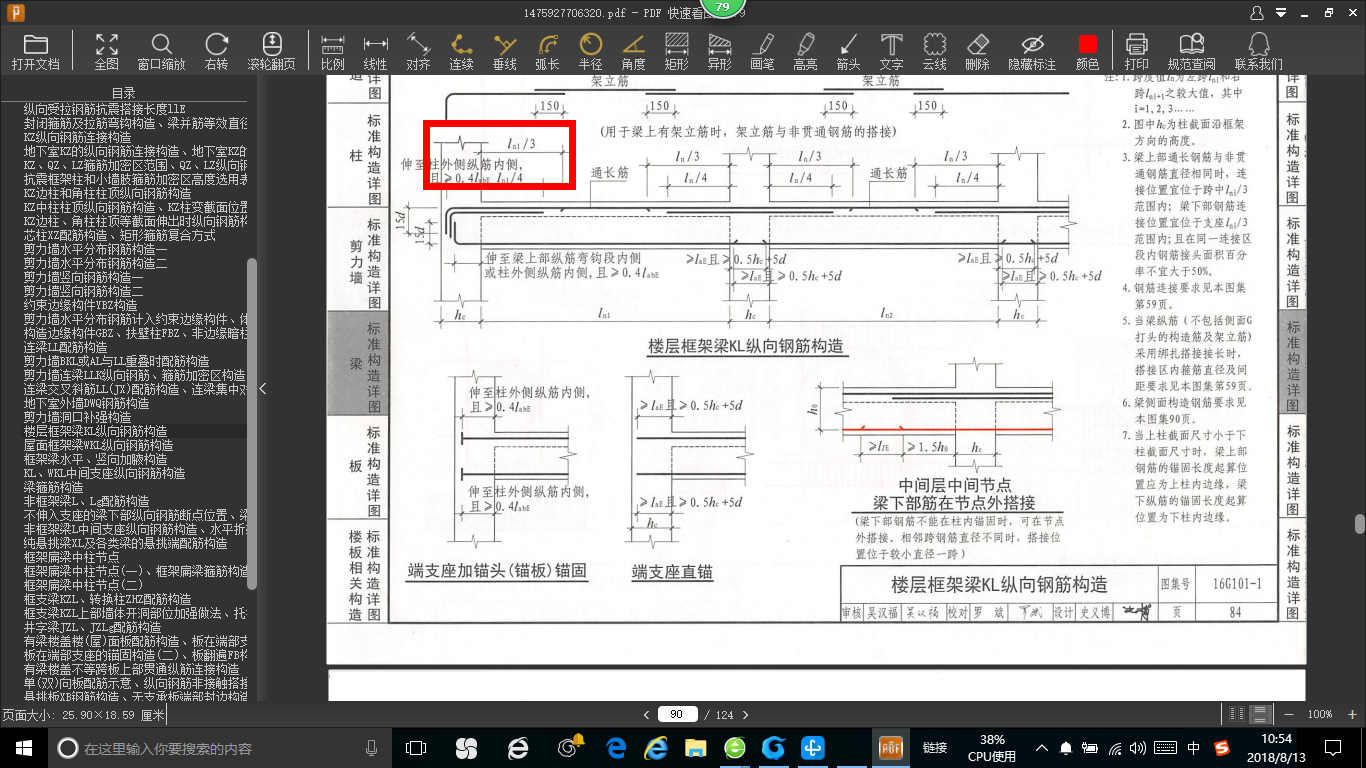Screen dimensions: 1366x768
Task: Zoom out with the minus button
Action: tap(1291, 714)
